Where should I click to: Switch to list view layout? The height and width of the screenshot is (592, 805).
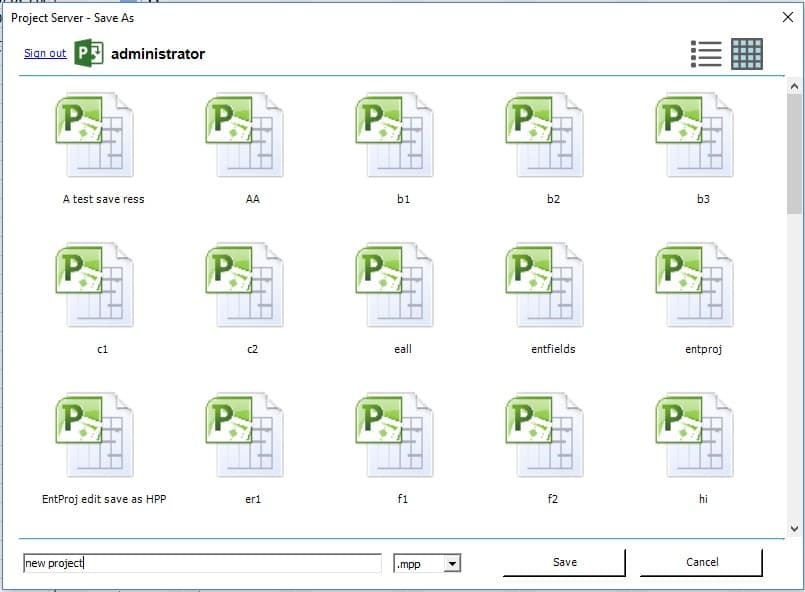[x=706, y=54]
